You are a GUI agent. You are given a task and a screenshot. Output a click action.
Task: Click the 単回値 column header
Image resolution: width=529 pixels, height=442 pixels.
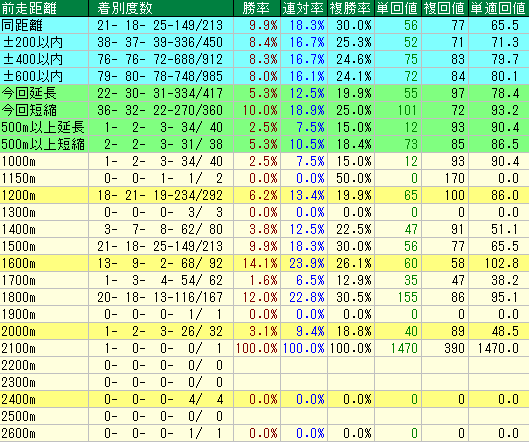pos(398,8)
